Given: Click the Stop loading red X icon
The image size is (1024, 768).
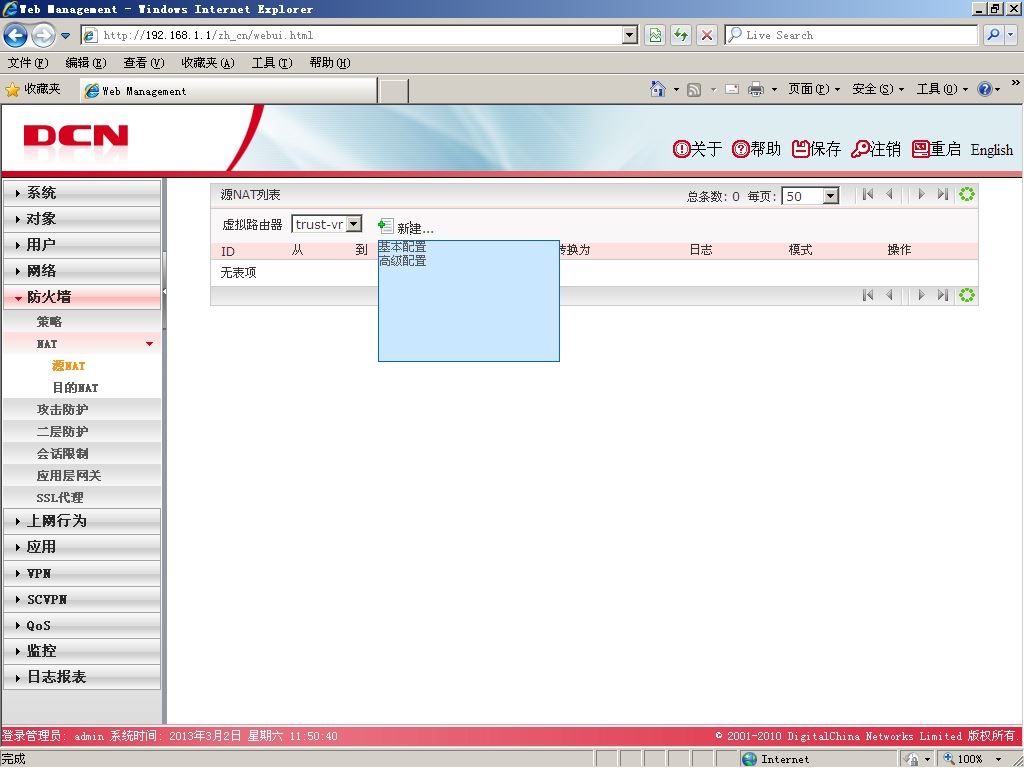Looking at the screenshot, I should (707, 35).
